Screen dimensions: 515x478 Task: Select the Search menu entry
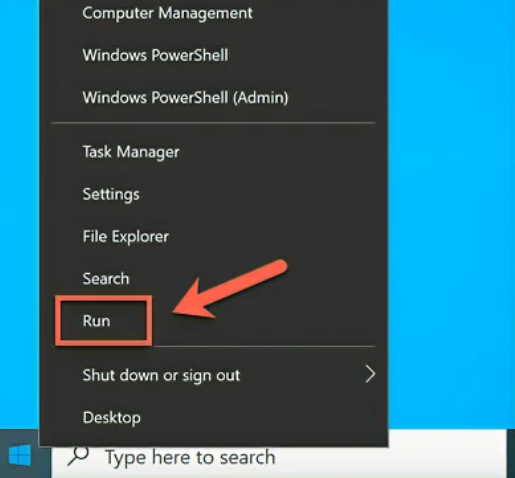tap(213, 279)
